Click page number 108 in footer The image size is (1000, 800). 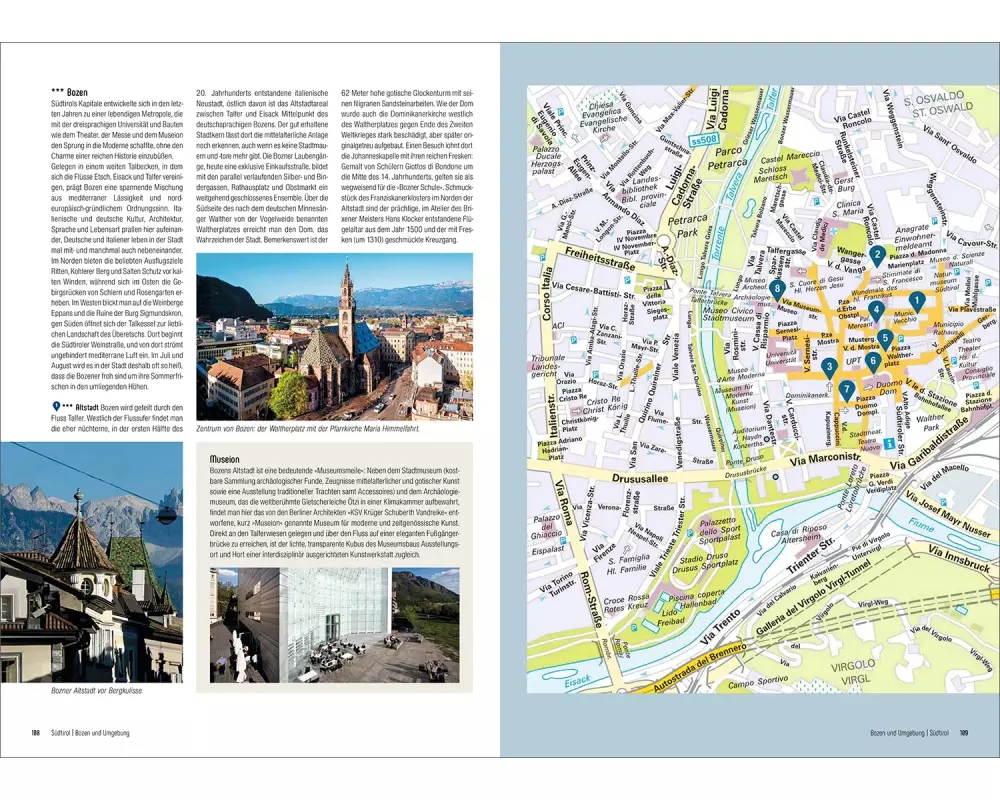click(x=35, y=733)
